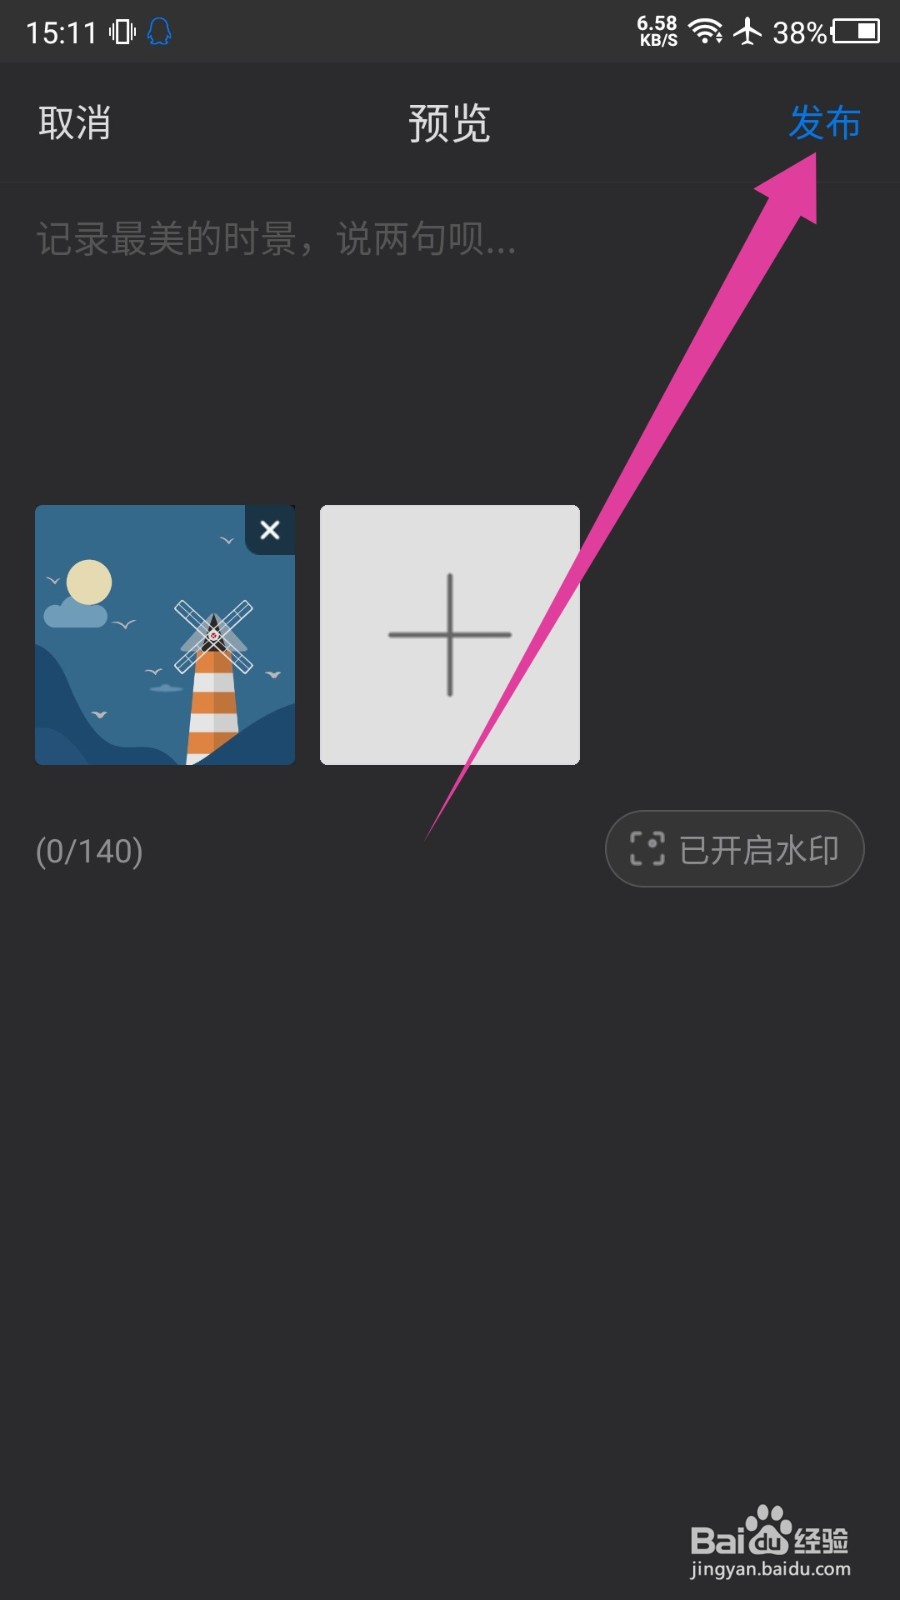Click the (0/140) character counter
The image size is (900, 1600).
click(x=89, y=851)
